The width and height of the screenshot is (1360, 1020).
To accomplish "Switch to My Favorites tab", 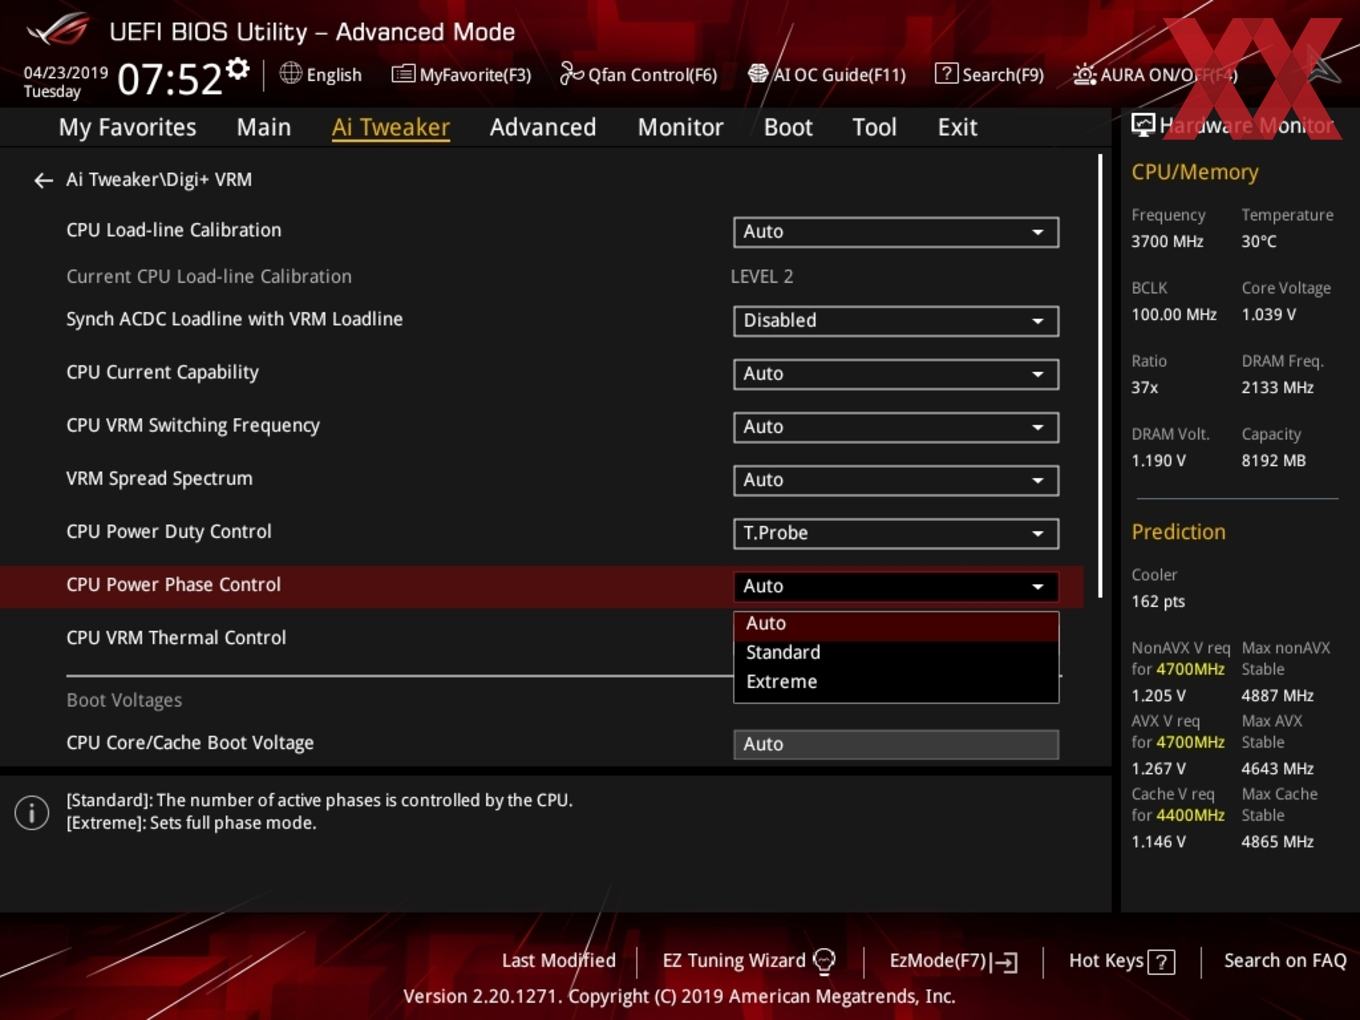I will click(x=127, y=127).
